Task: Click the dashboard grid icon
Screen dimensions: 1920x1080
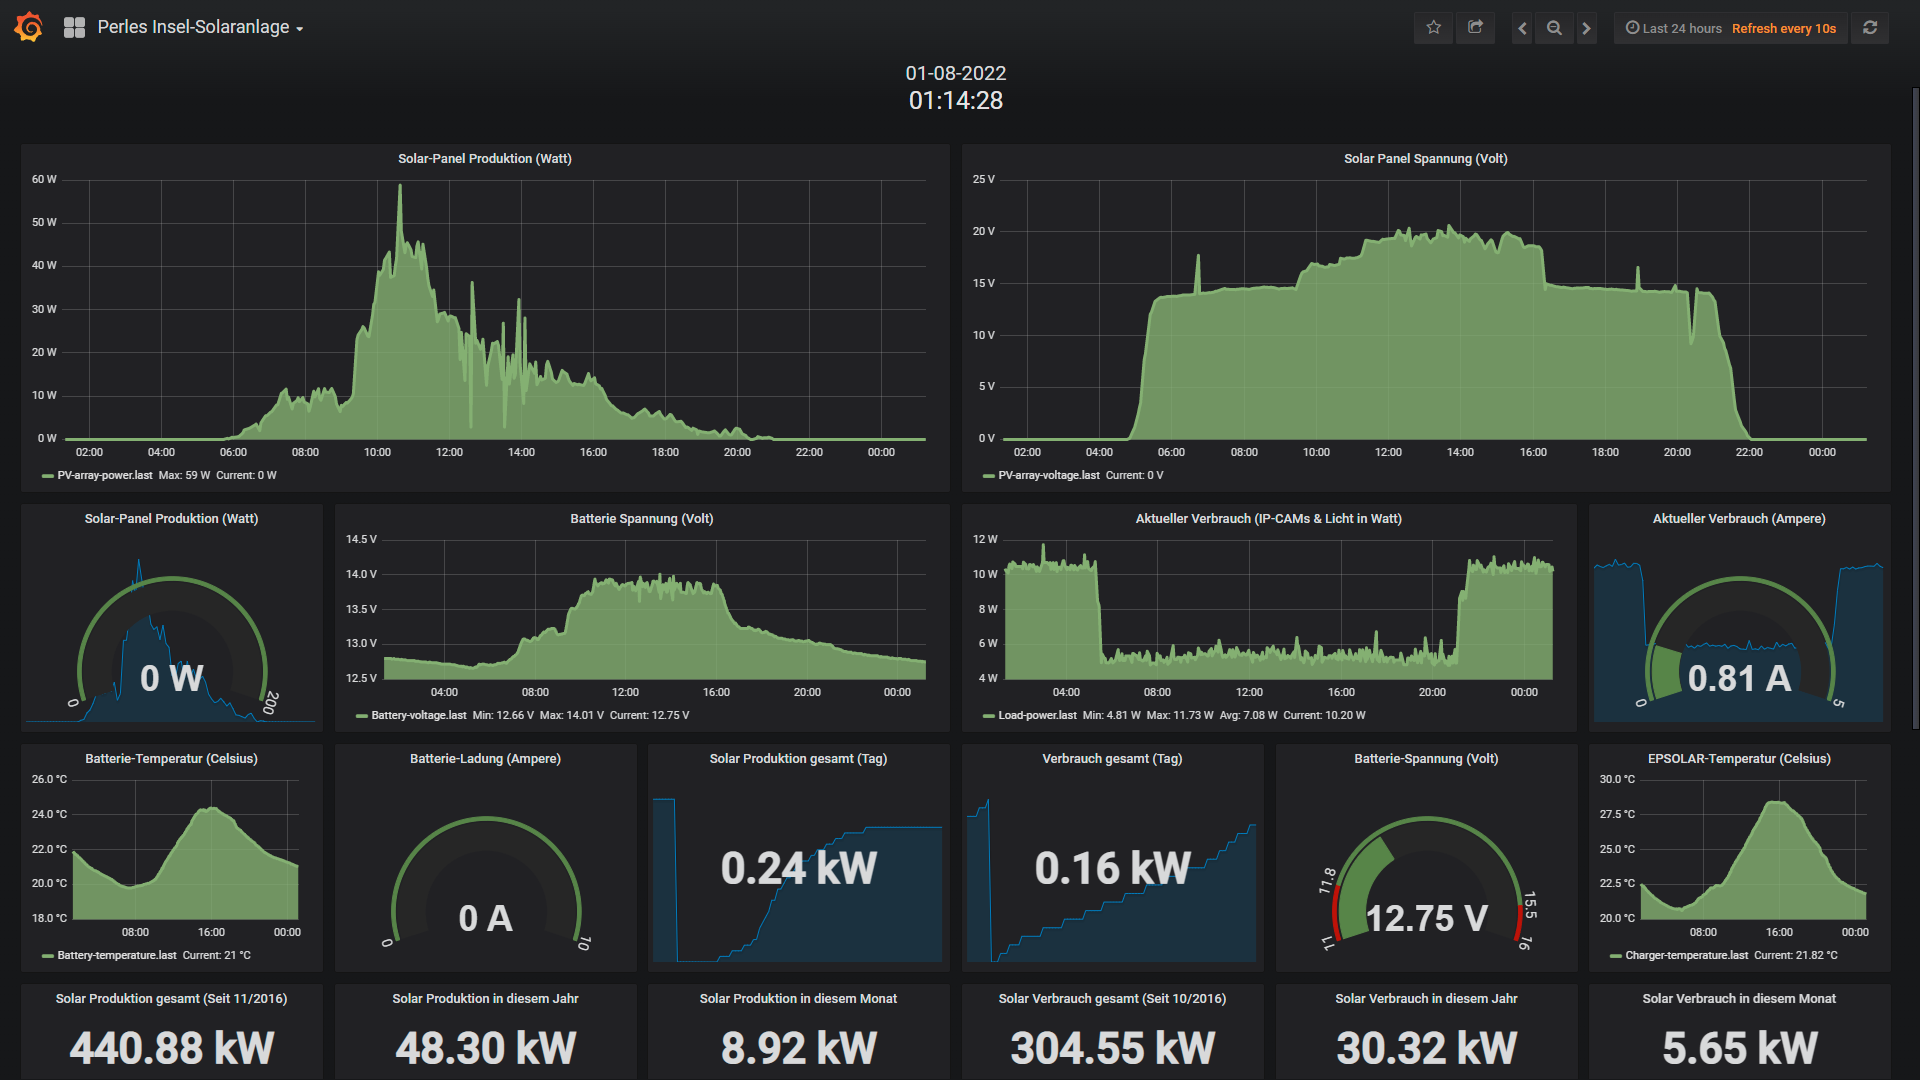Action: 74,28
